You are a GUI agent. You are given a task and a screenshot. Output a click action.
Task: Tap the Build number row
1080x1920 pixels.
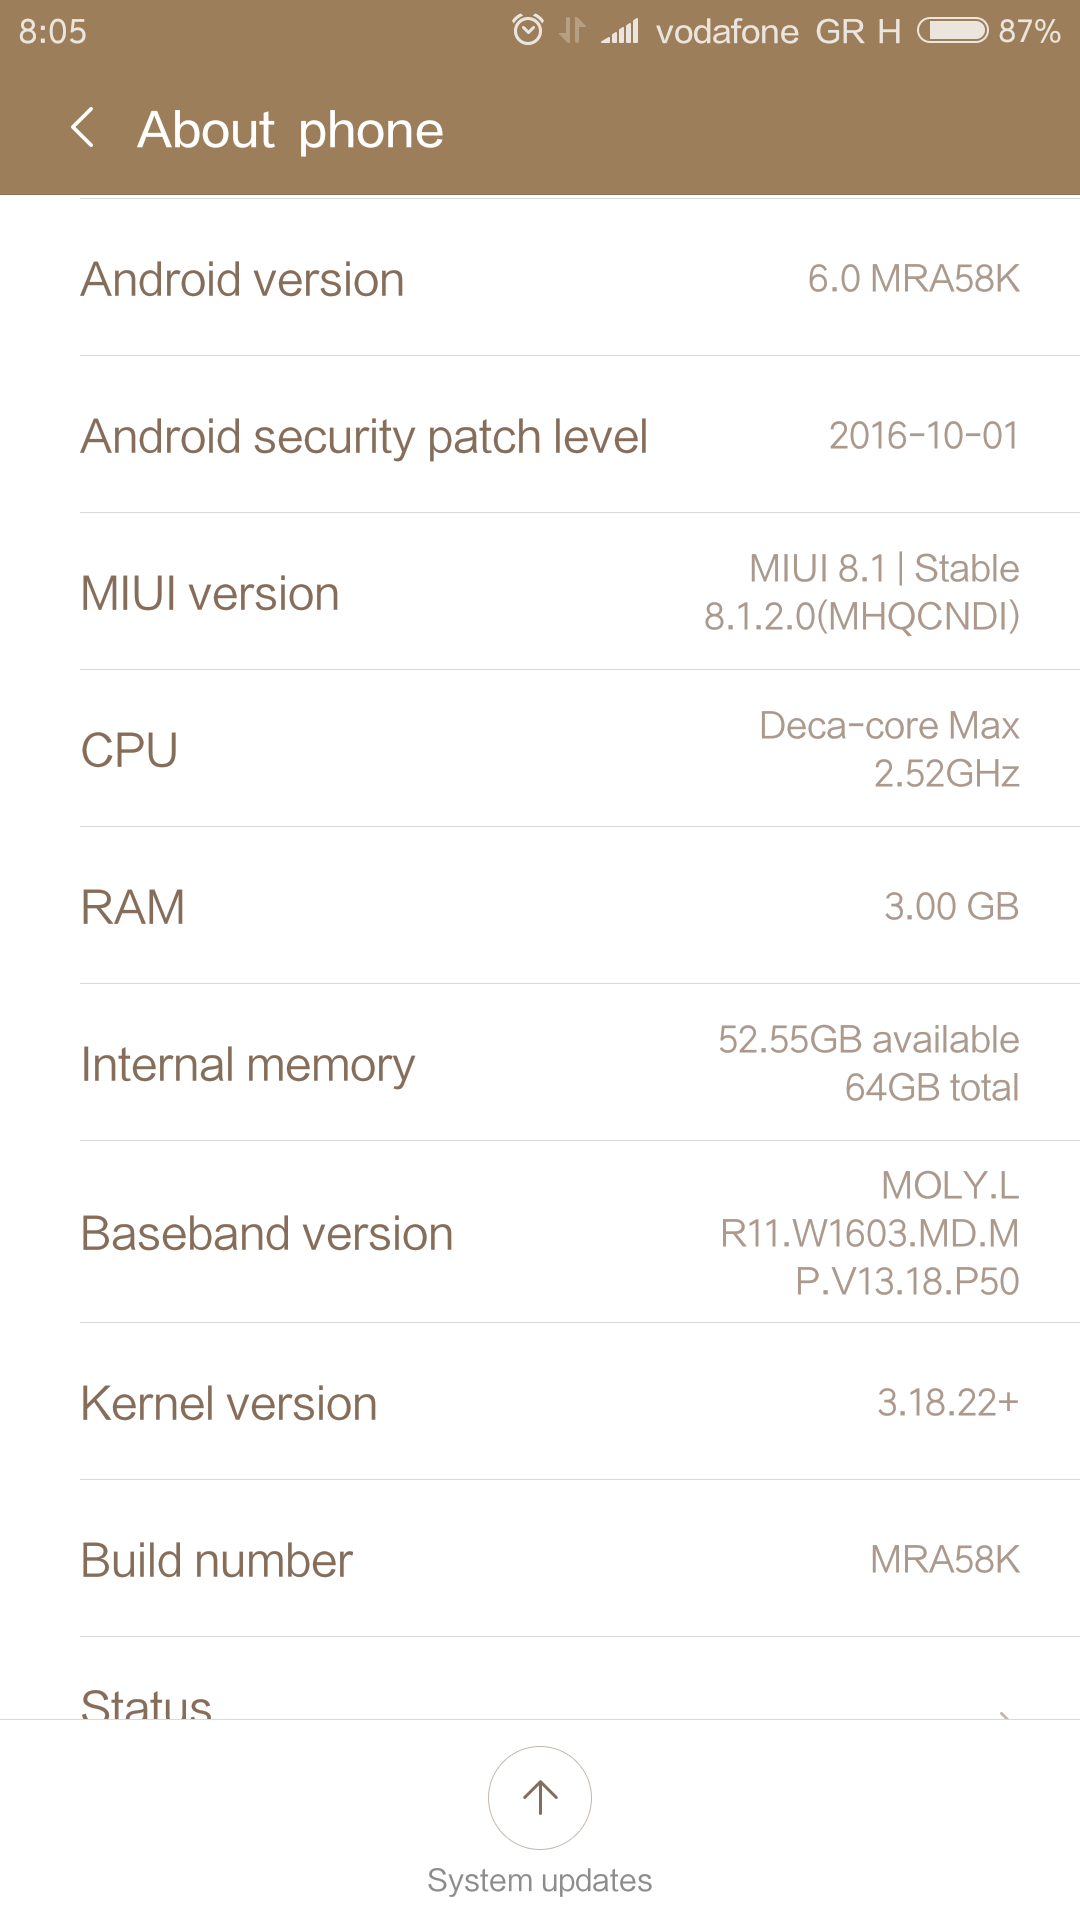[540, 1560]
